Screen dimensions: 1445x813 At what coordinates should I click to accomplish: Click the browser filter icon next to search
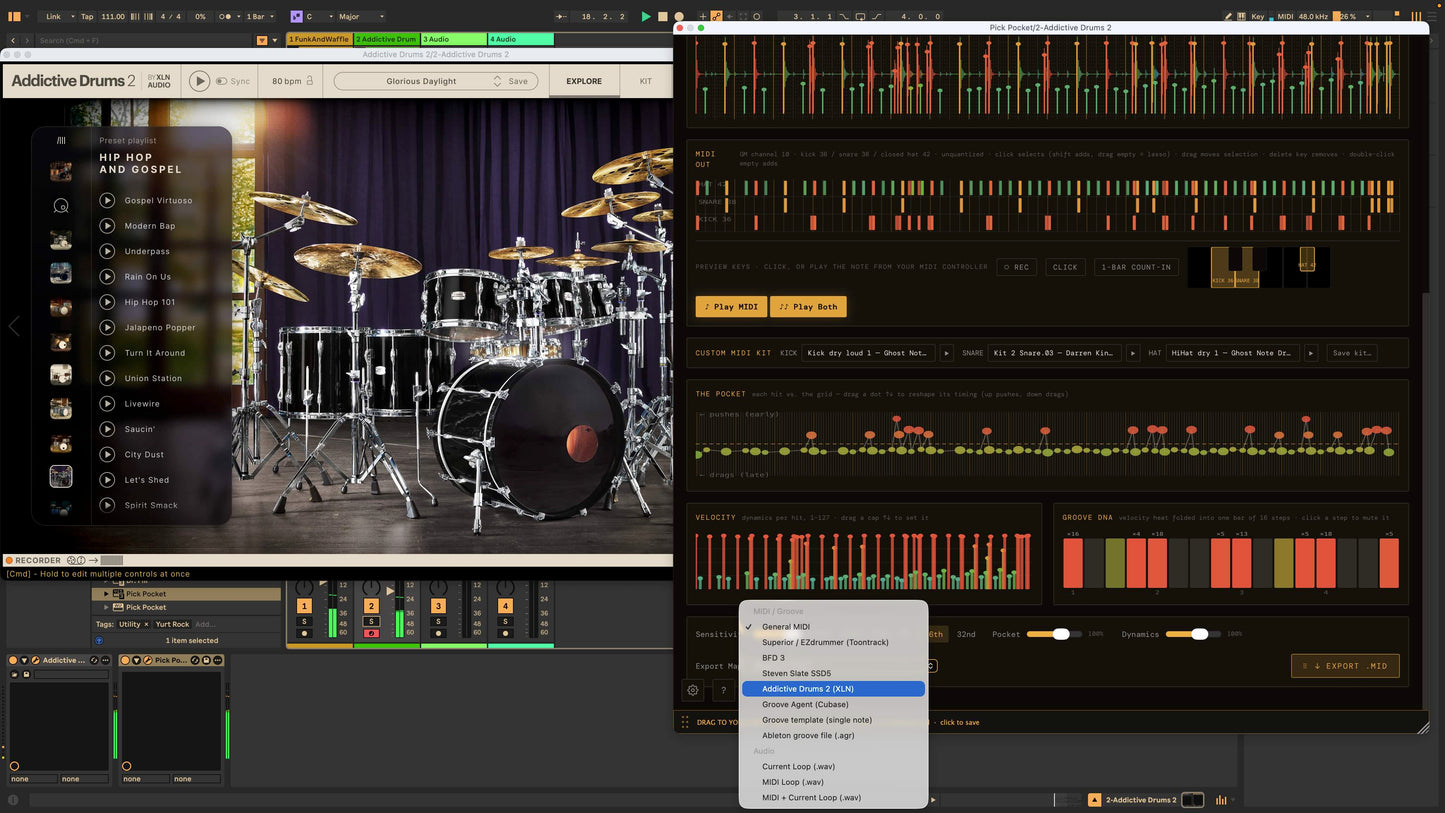pos(262,40)
